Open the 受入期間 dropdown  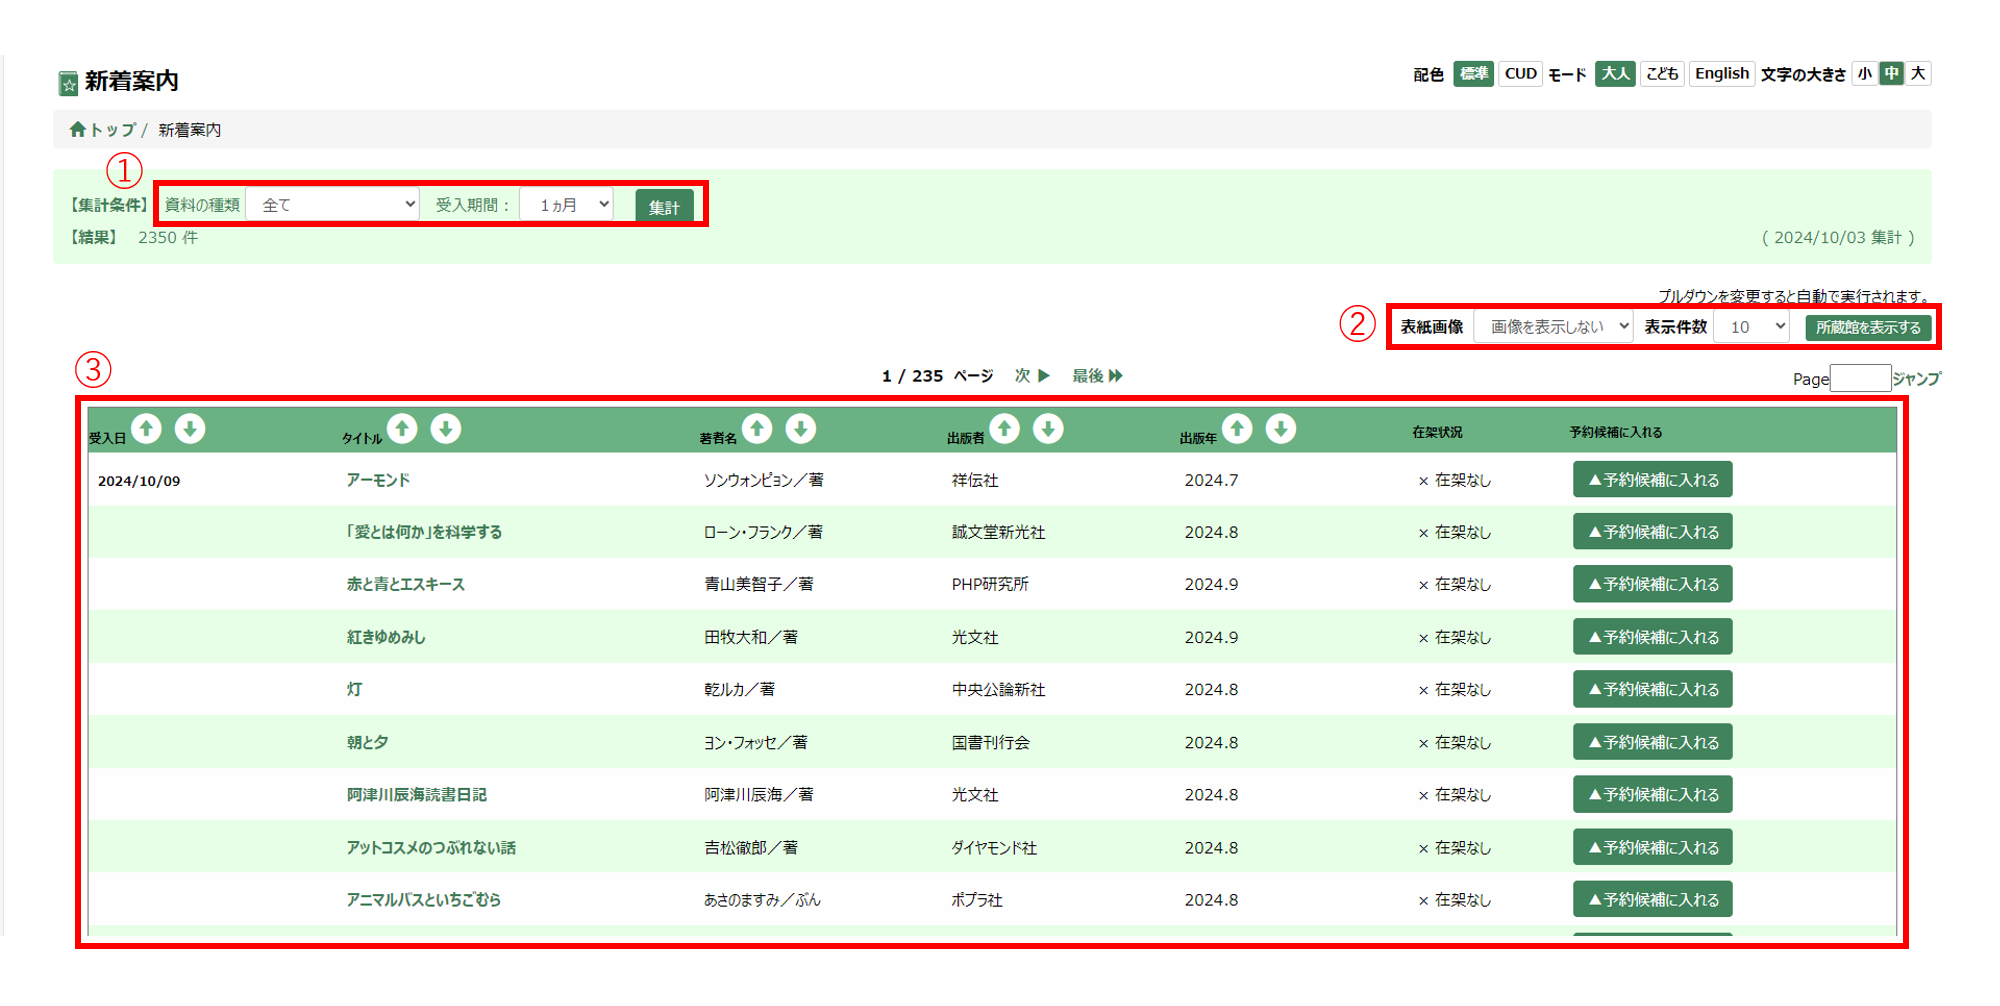(x=566, y=203)
